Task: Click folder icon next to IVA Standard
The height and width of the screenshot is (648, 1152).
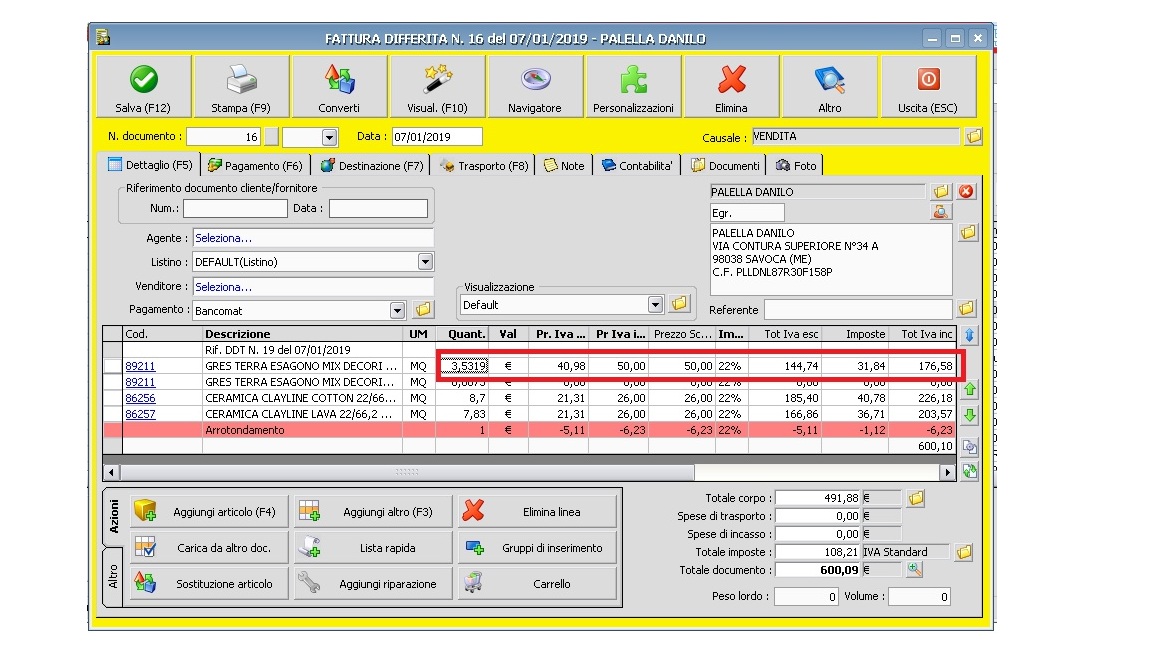Action: [x=964, y=552]
